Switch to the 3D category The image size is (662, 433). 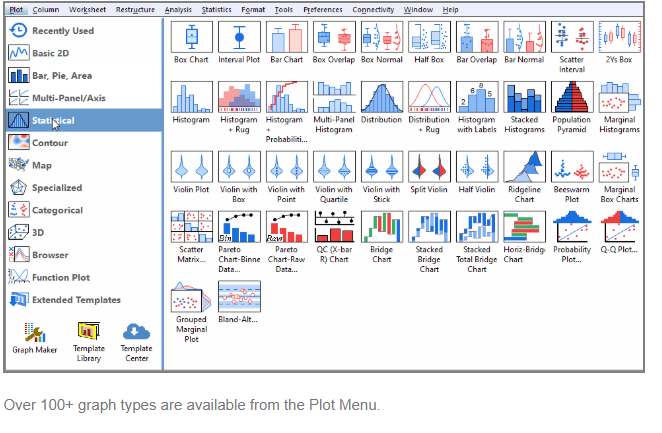coord(84,232)
